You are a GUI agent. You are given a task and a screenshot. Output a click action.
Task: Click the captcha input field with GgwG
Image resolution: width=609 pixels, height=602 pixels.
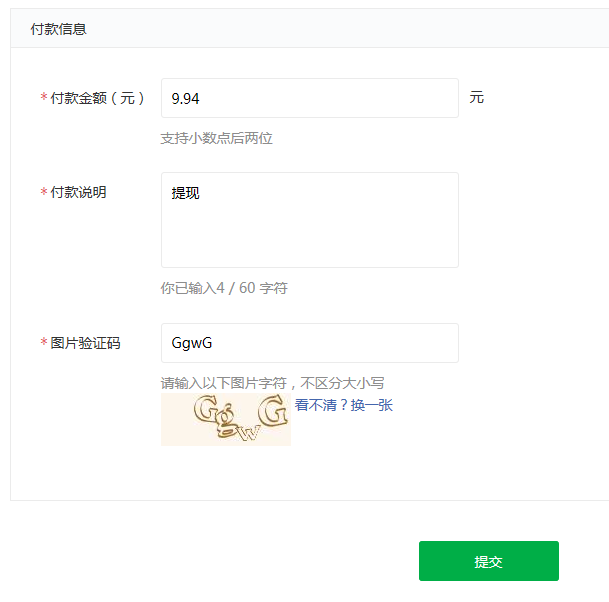[309, 343]
